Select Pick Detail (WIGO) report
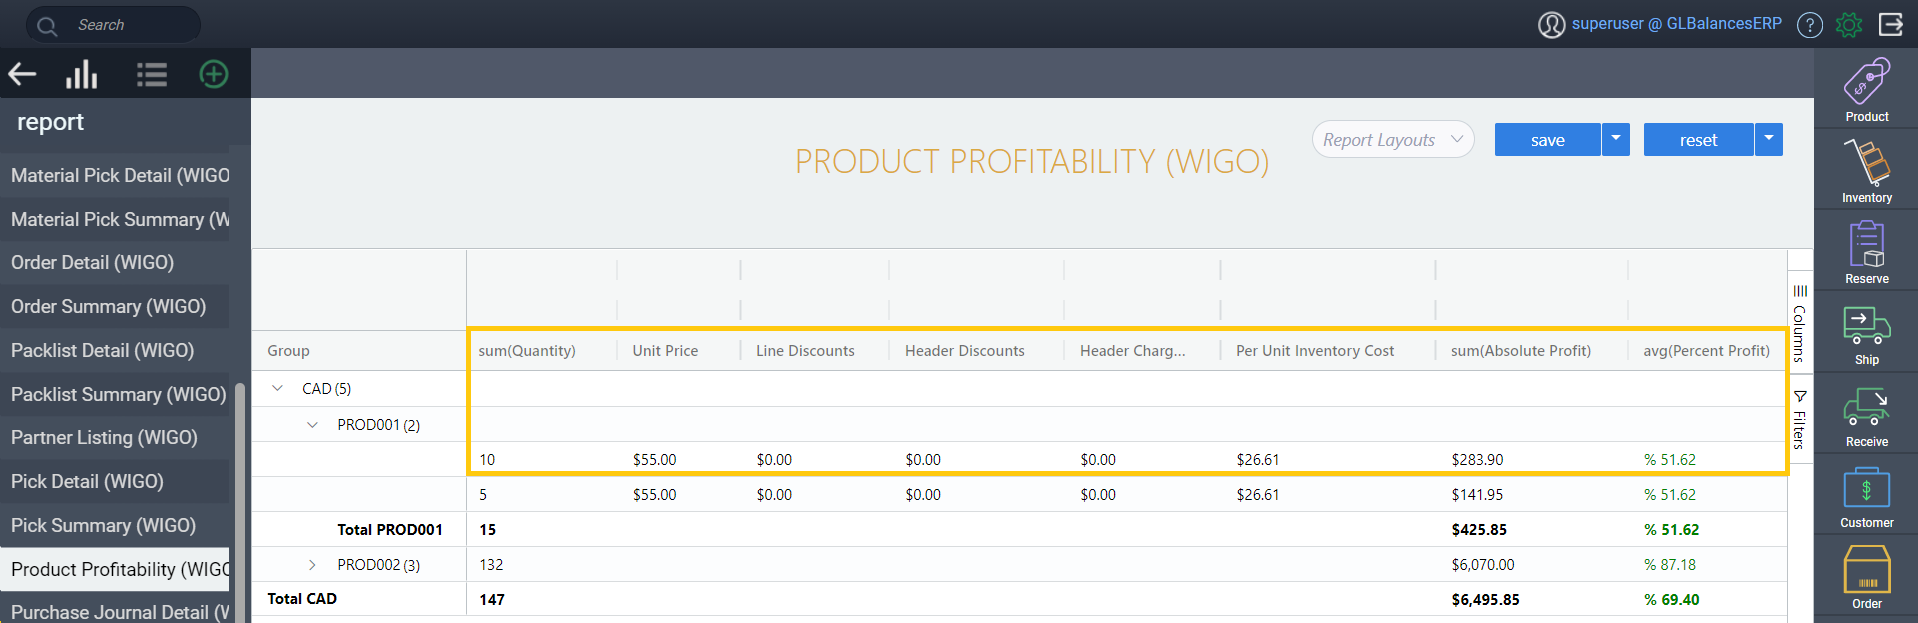The image size is (1918, 623). click(x=115, y=481)
